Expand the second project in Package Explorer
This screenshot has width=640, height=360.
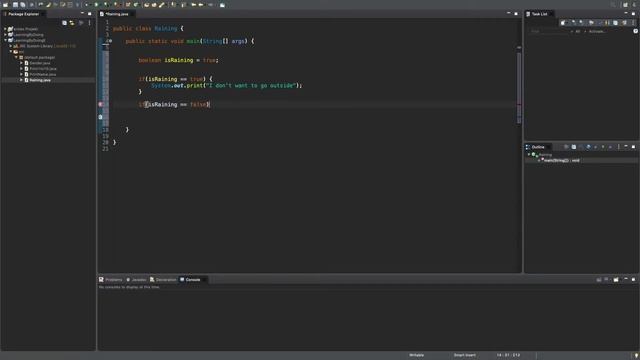[x=5, y=35]
